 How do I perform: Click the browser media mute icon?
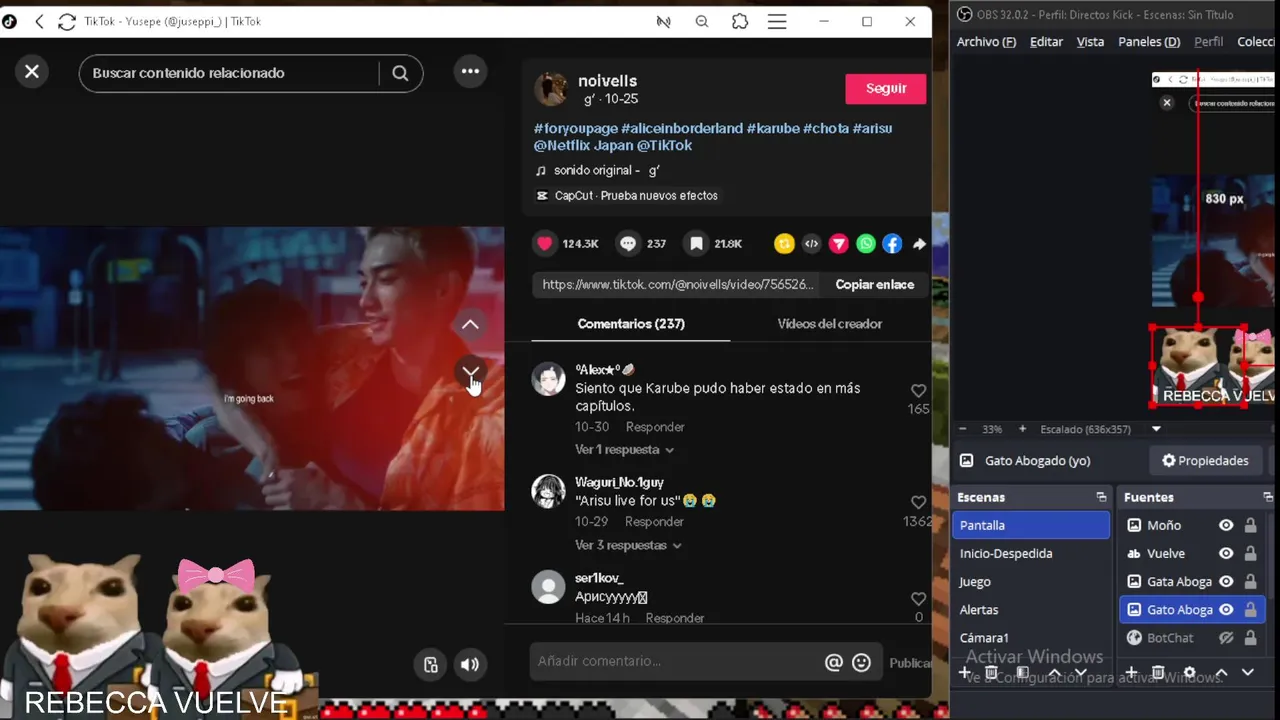[x=663, y=21]
